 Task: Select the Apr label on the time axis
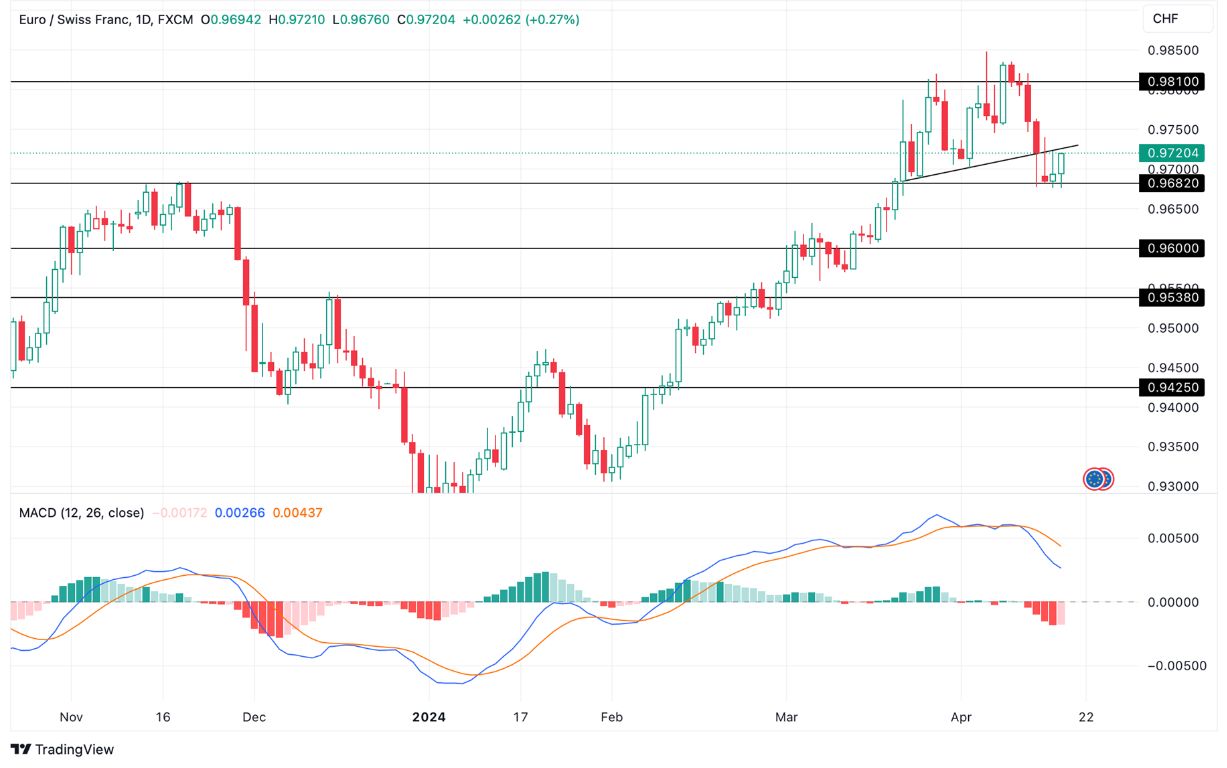(x=961, y=717)
